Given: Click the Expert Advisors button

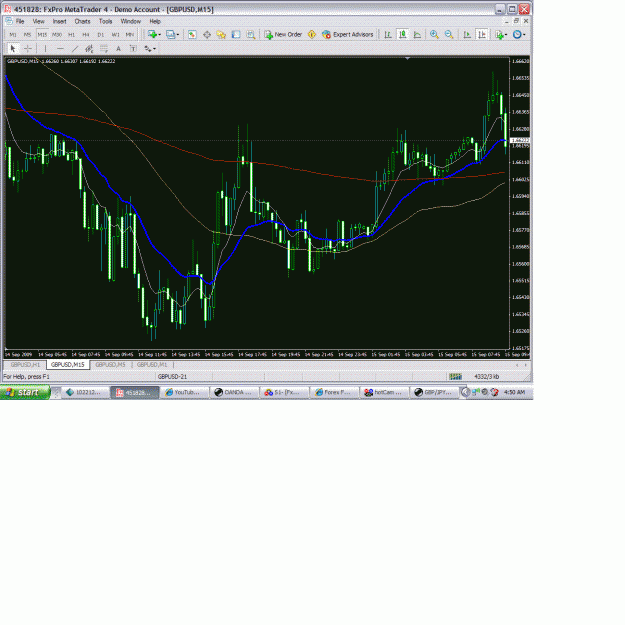Looking at the screenshot, I should pos(348,35).
